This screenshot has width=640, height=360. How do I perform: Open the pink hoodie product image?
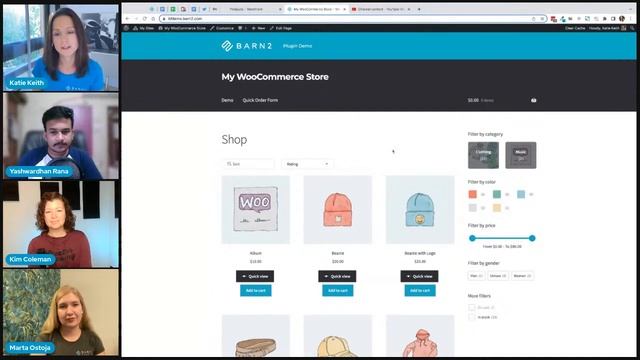tap(420, 336)
